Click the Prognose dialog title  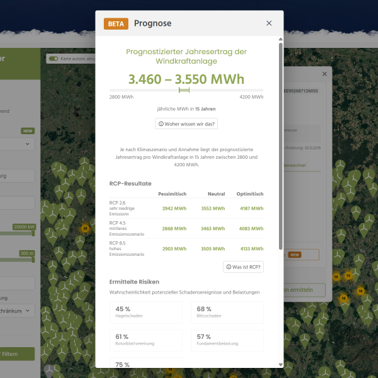click(x=153, y=23)
